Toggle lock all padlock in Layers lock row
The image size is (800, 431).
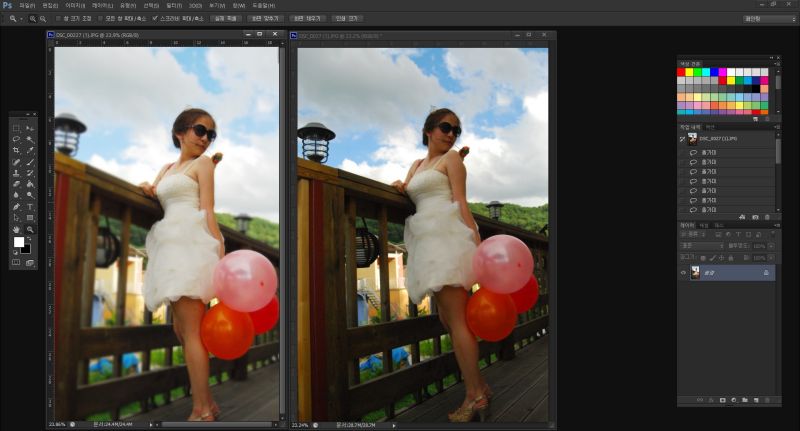click(731, 258)
